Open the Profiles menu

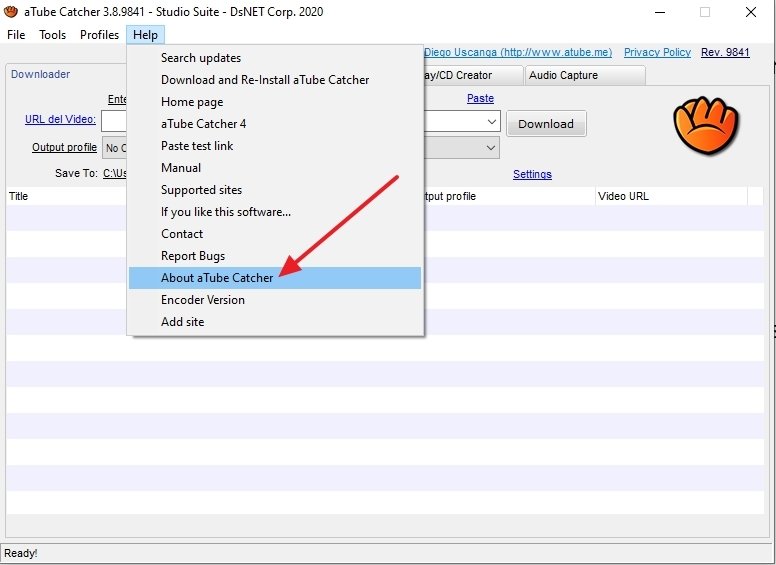pos(99,35)
